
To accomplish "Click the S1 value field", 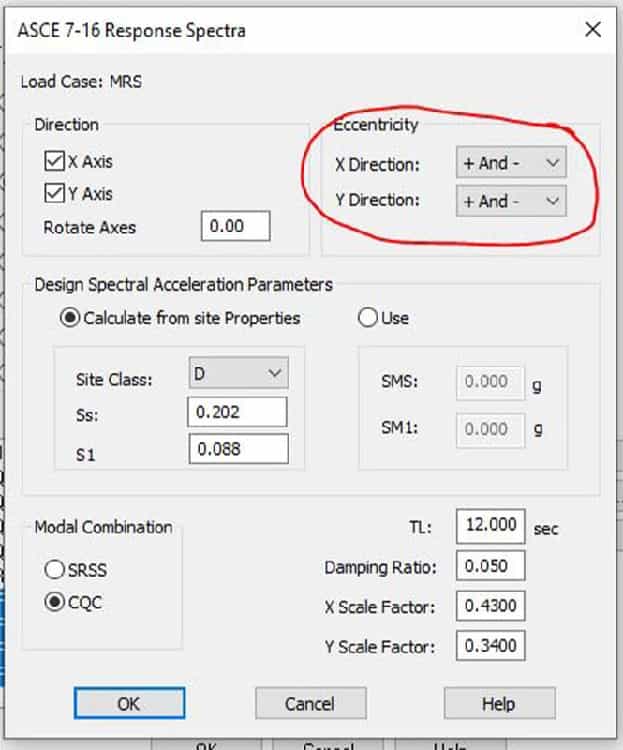I will coord(237,449).
